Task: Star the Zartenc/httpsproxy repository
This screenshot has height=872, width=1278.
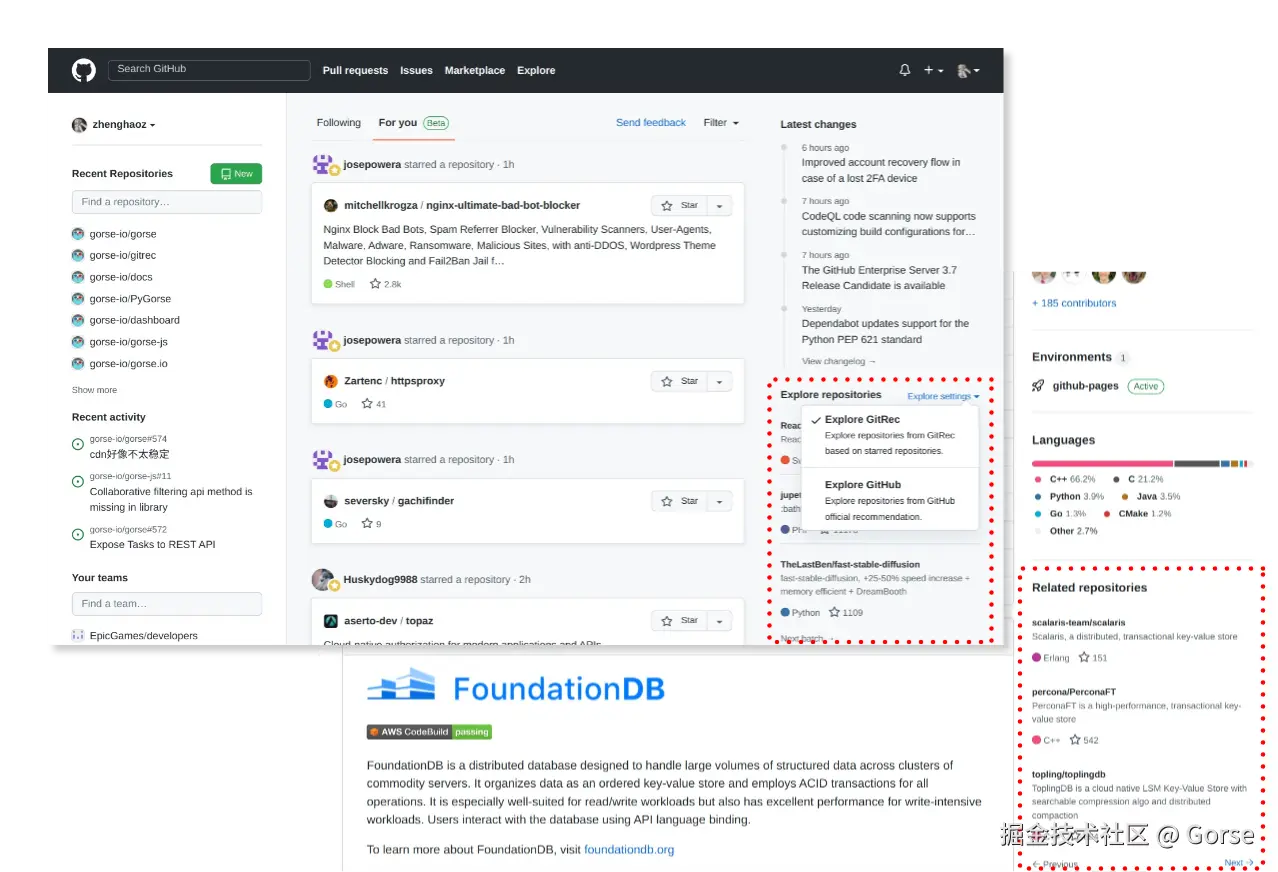Action: [679, 381]
